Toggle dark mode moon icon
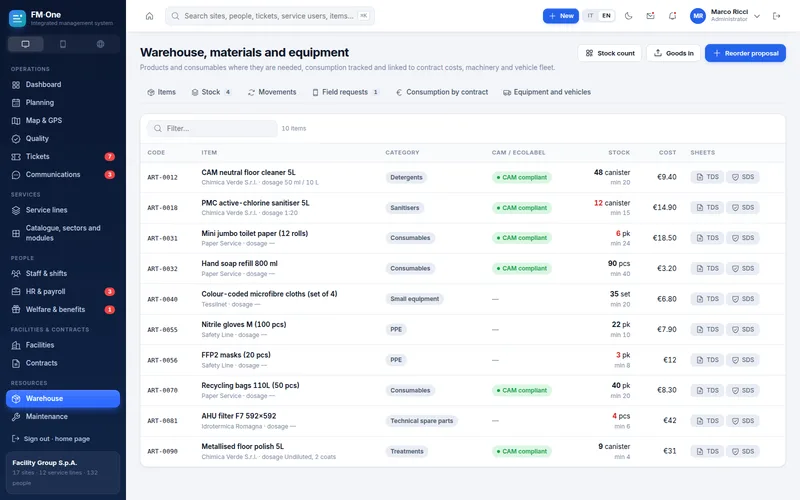The width and height of the screenshot is (800, 500). (x=629, y=16)
